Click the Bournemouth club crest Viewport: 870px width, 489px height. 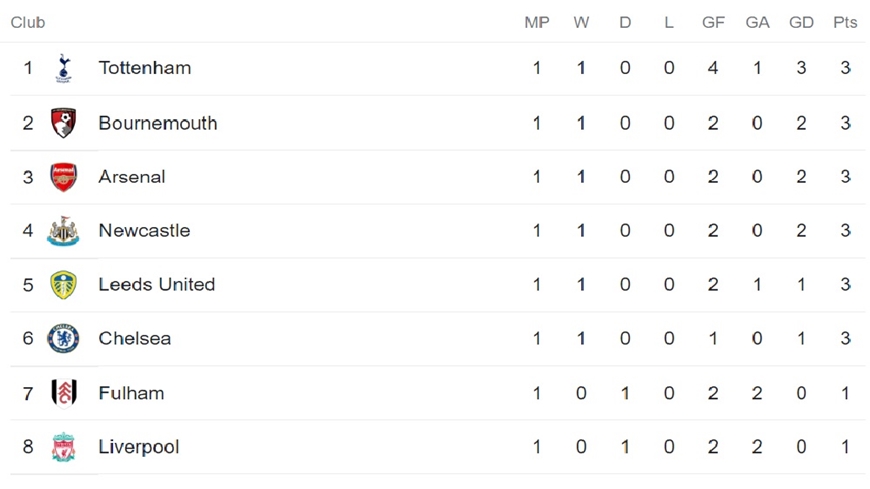tap(63, 123)
